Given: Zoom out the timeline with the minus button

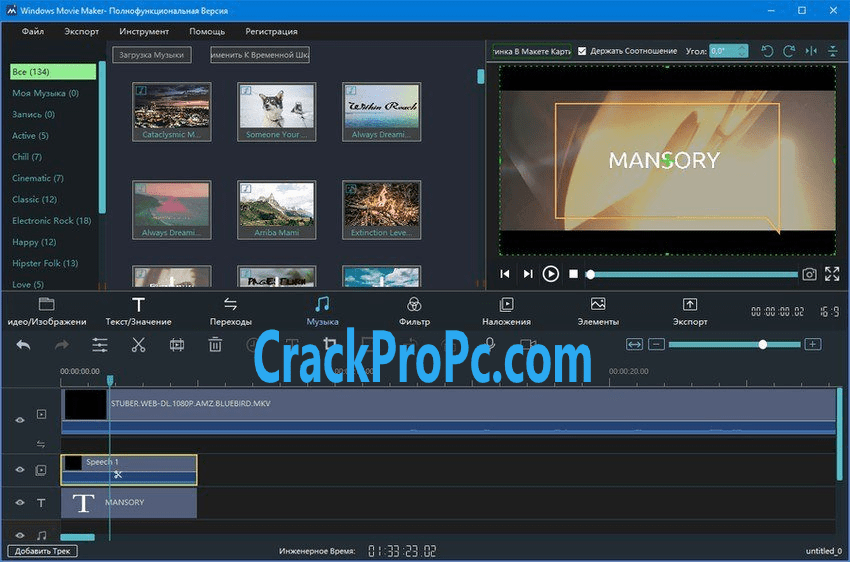Looking at the screenshot, I should pyautogui.click(x=656, y=345).
